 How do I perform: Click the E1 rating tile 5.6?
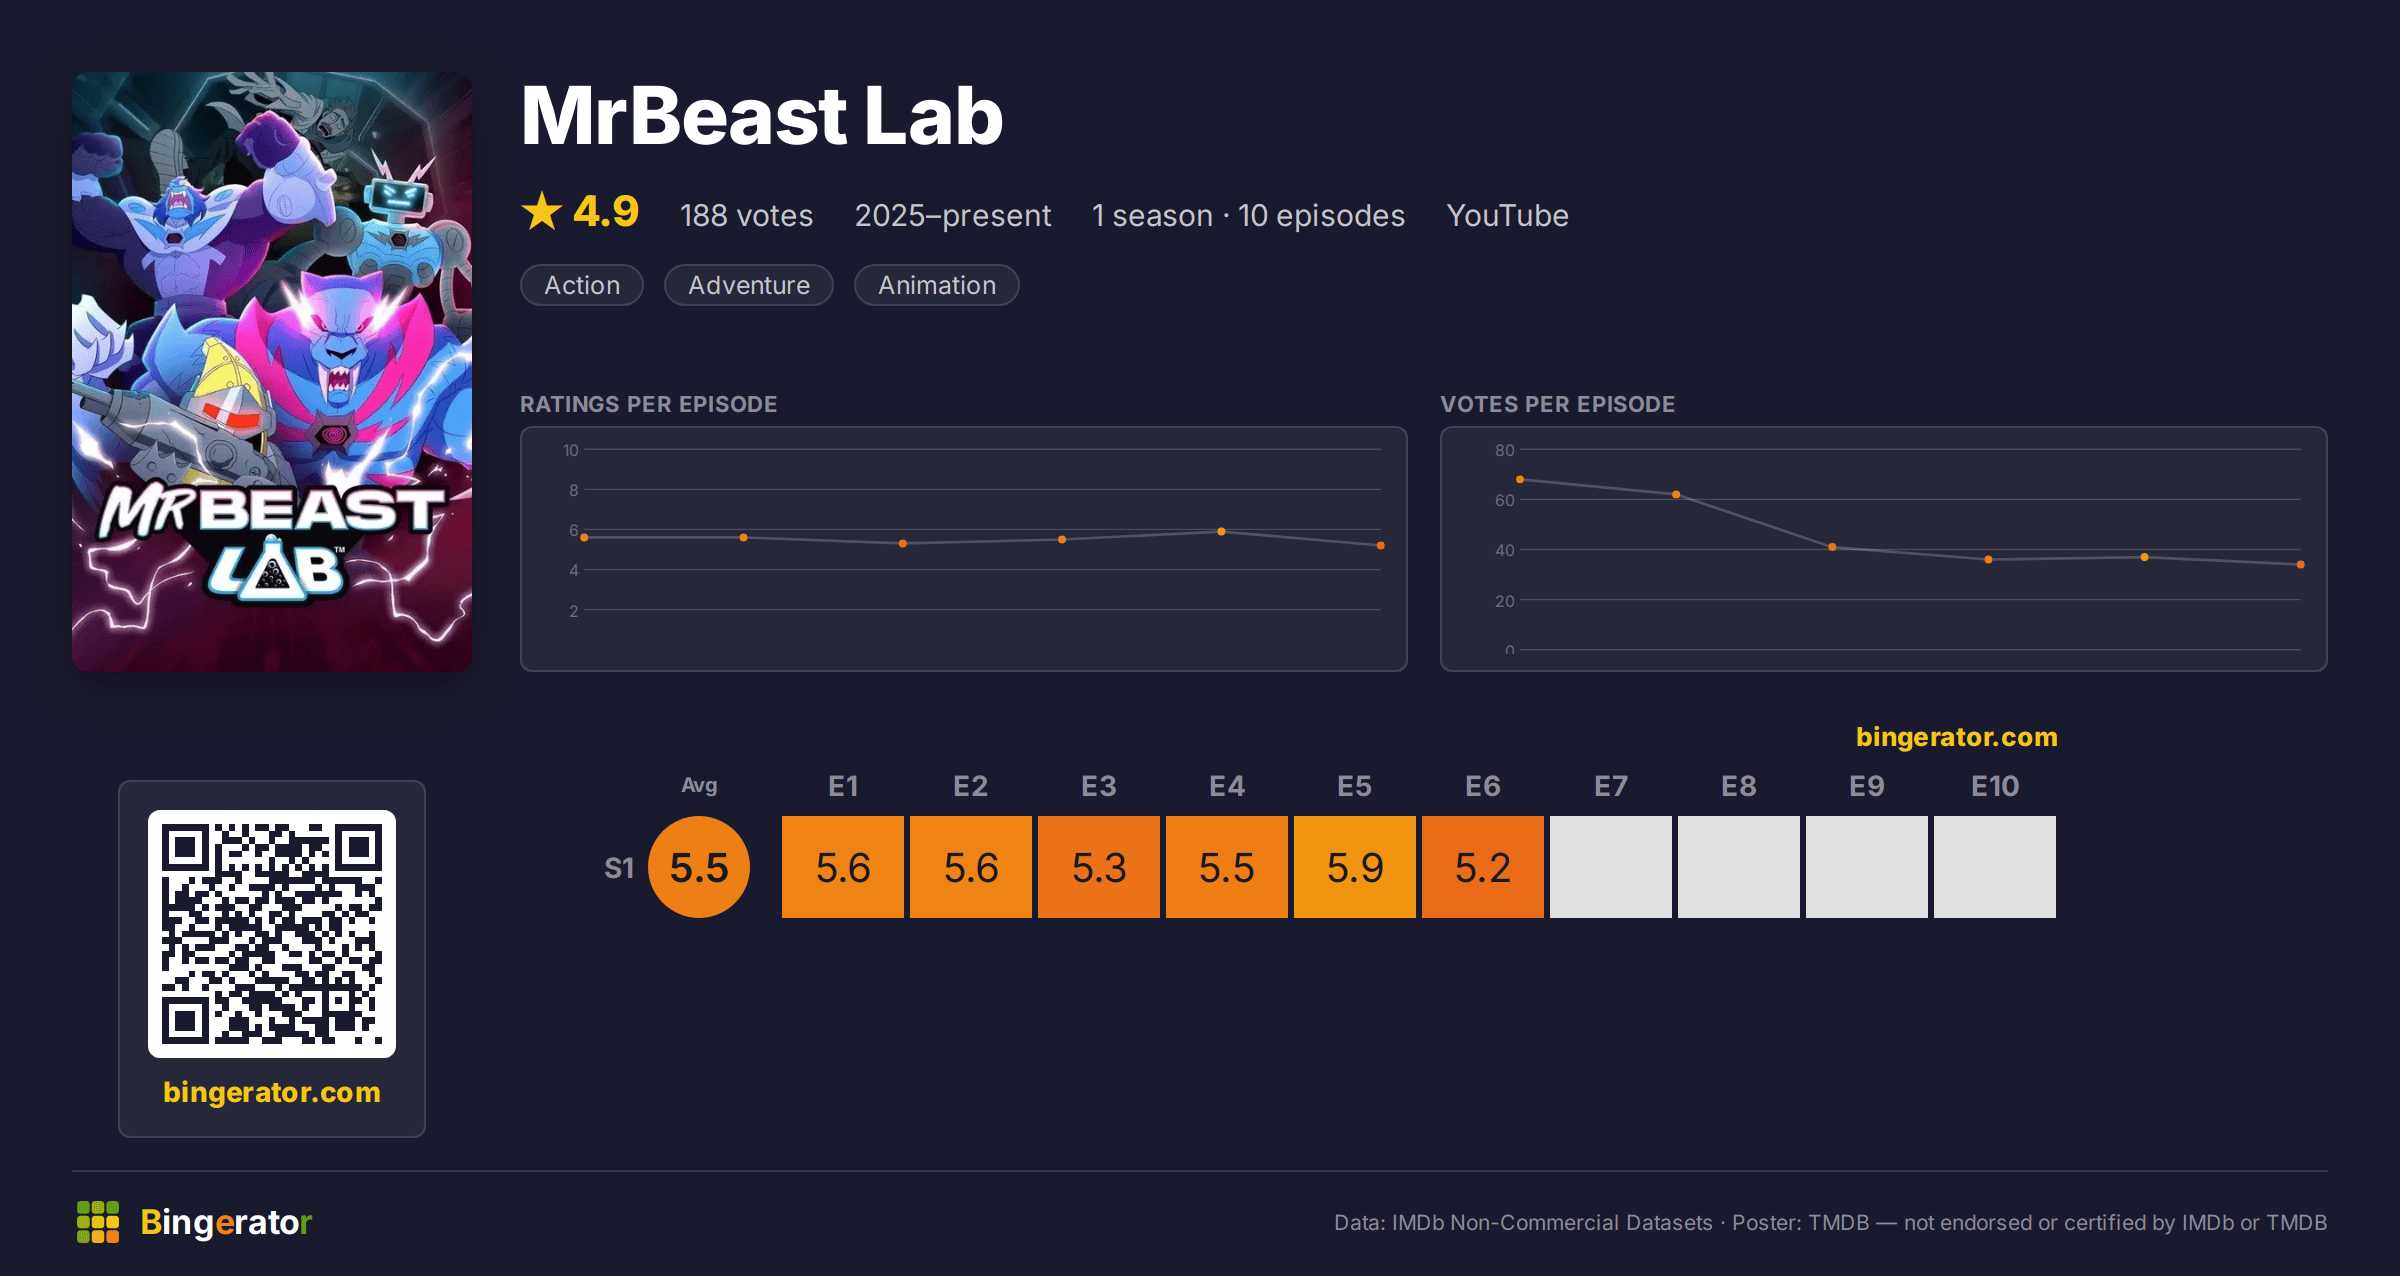click(843, 867)
